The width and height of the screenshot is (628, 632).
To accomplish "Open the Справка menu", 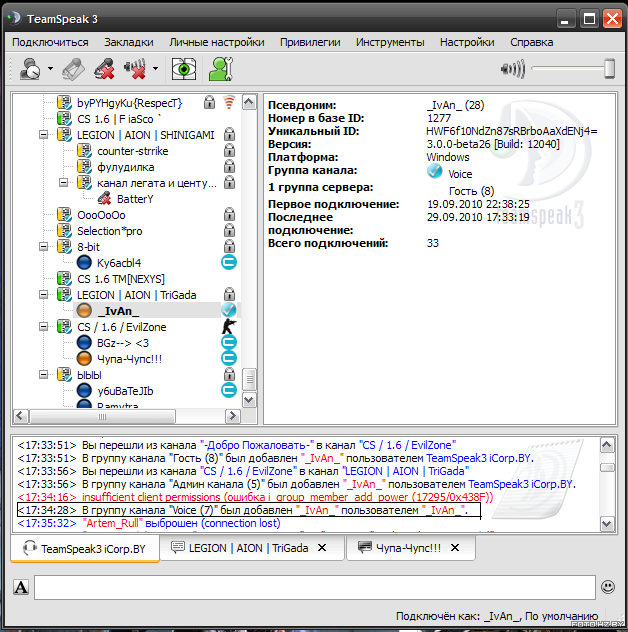I will pyautogui.click(x=531, y=42).
